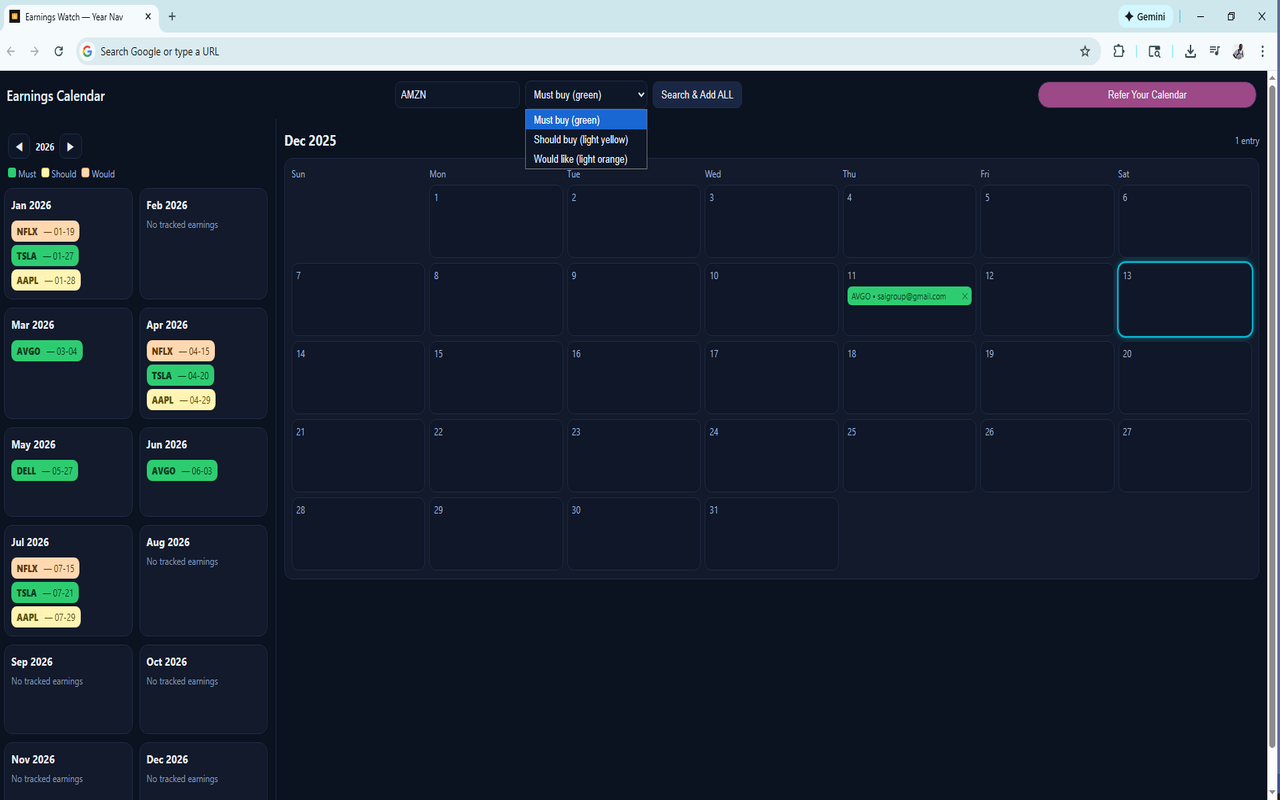Open Chrome's three-dot menu
The image size is (1280, 800).
pyautogui.click(x=1262, y=51)
